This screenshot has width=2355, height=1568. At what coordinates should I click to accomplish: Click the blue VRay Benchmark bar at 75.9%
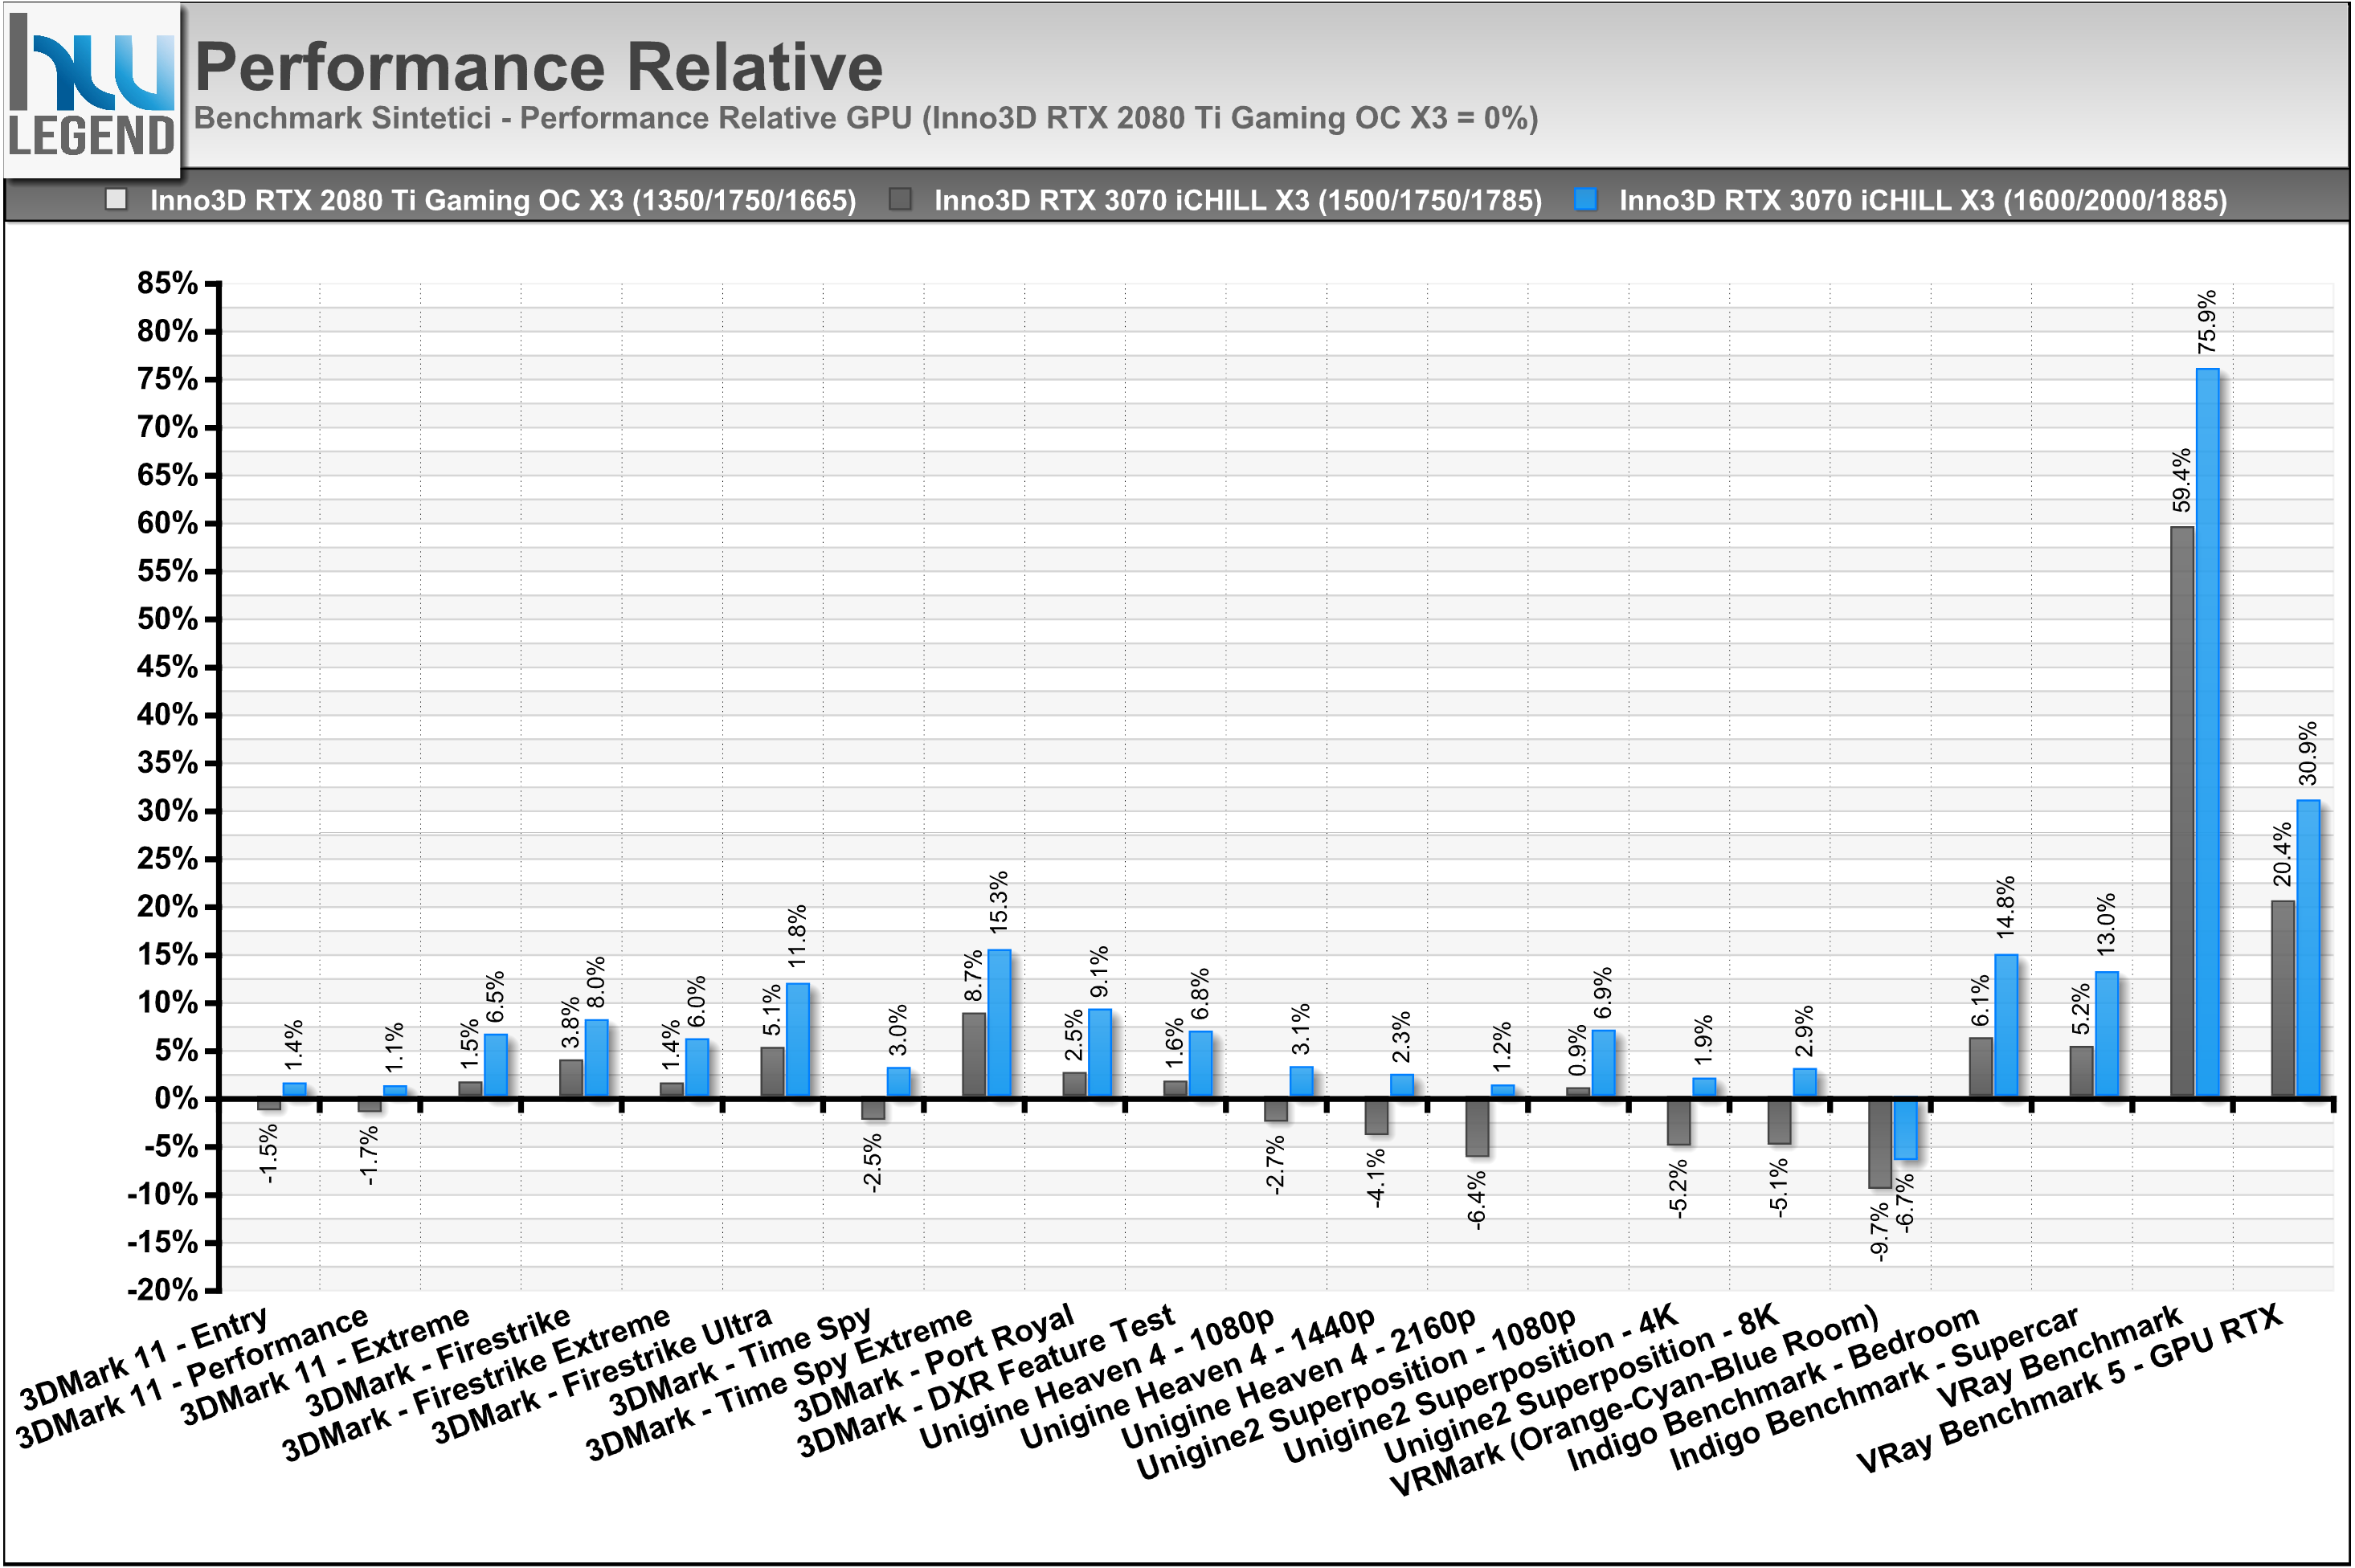2207,733
